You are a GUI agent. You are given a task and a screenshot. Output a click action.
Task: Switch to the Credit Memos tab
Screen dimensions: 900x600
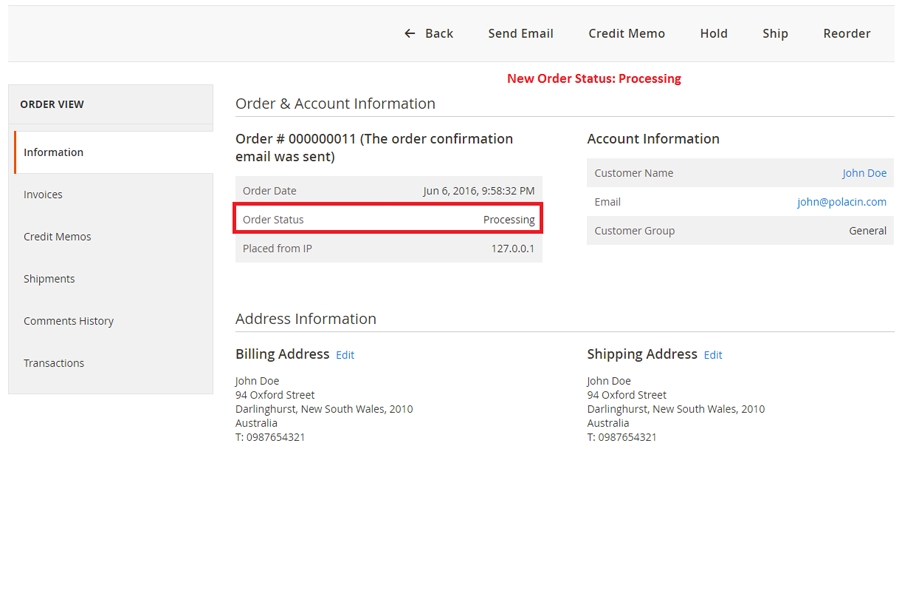point(57,237)
